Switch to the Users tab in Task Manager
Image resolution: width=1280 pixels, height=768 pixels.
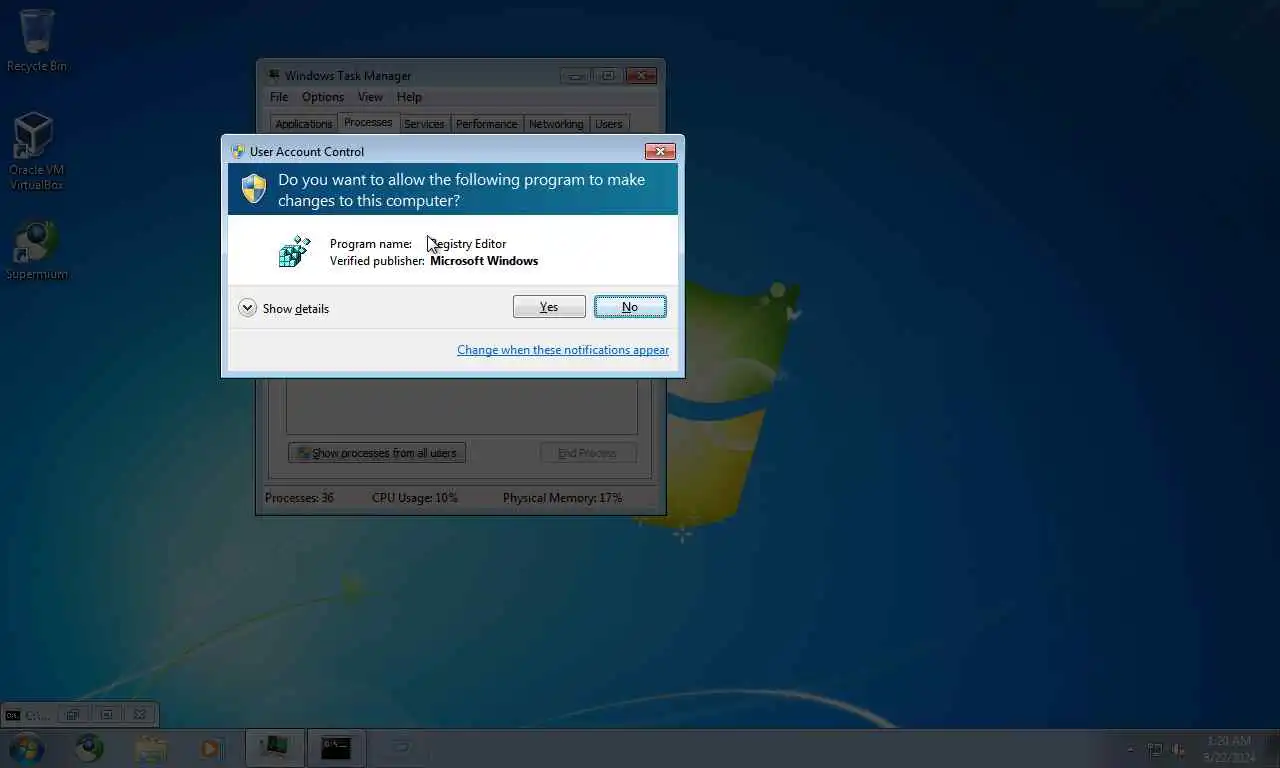pyautogui.click(x=609, y=124)
